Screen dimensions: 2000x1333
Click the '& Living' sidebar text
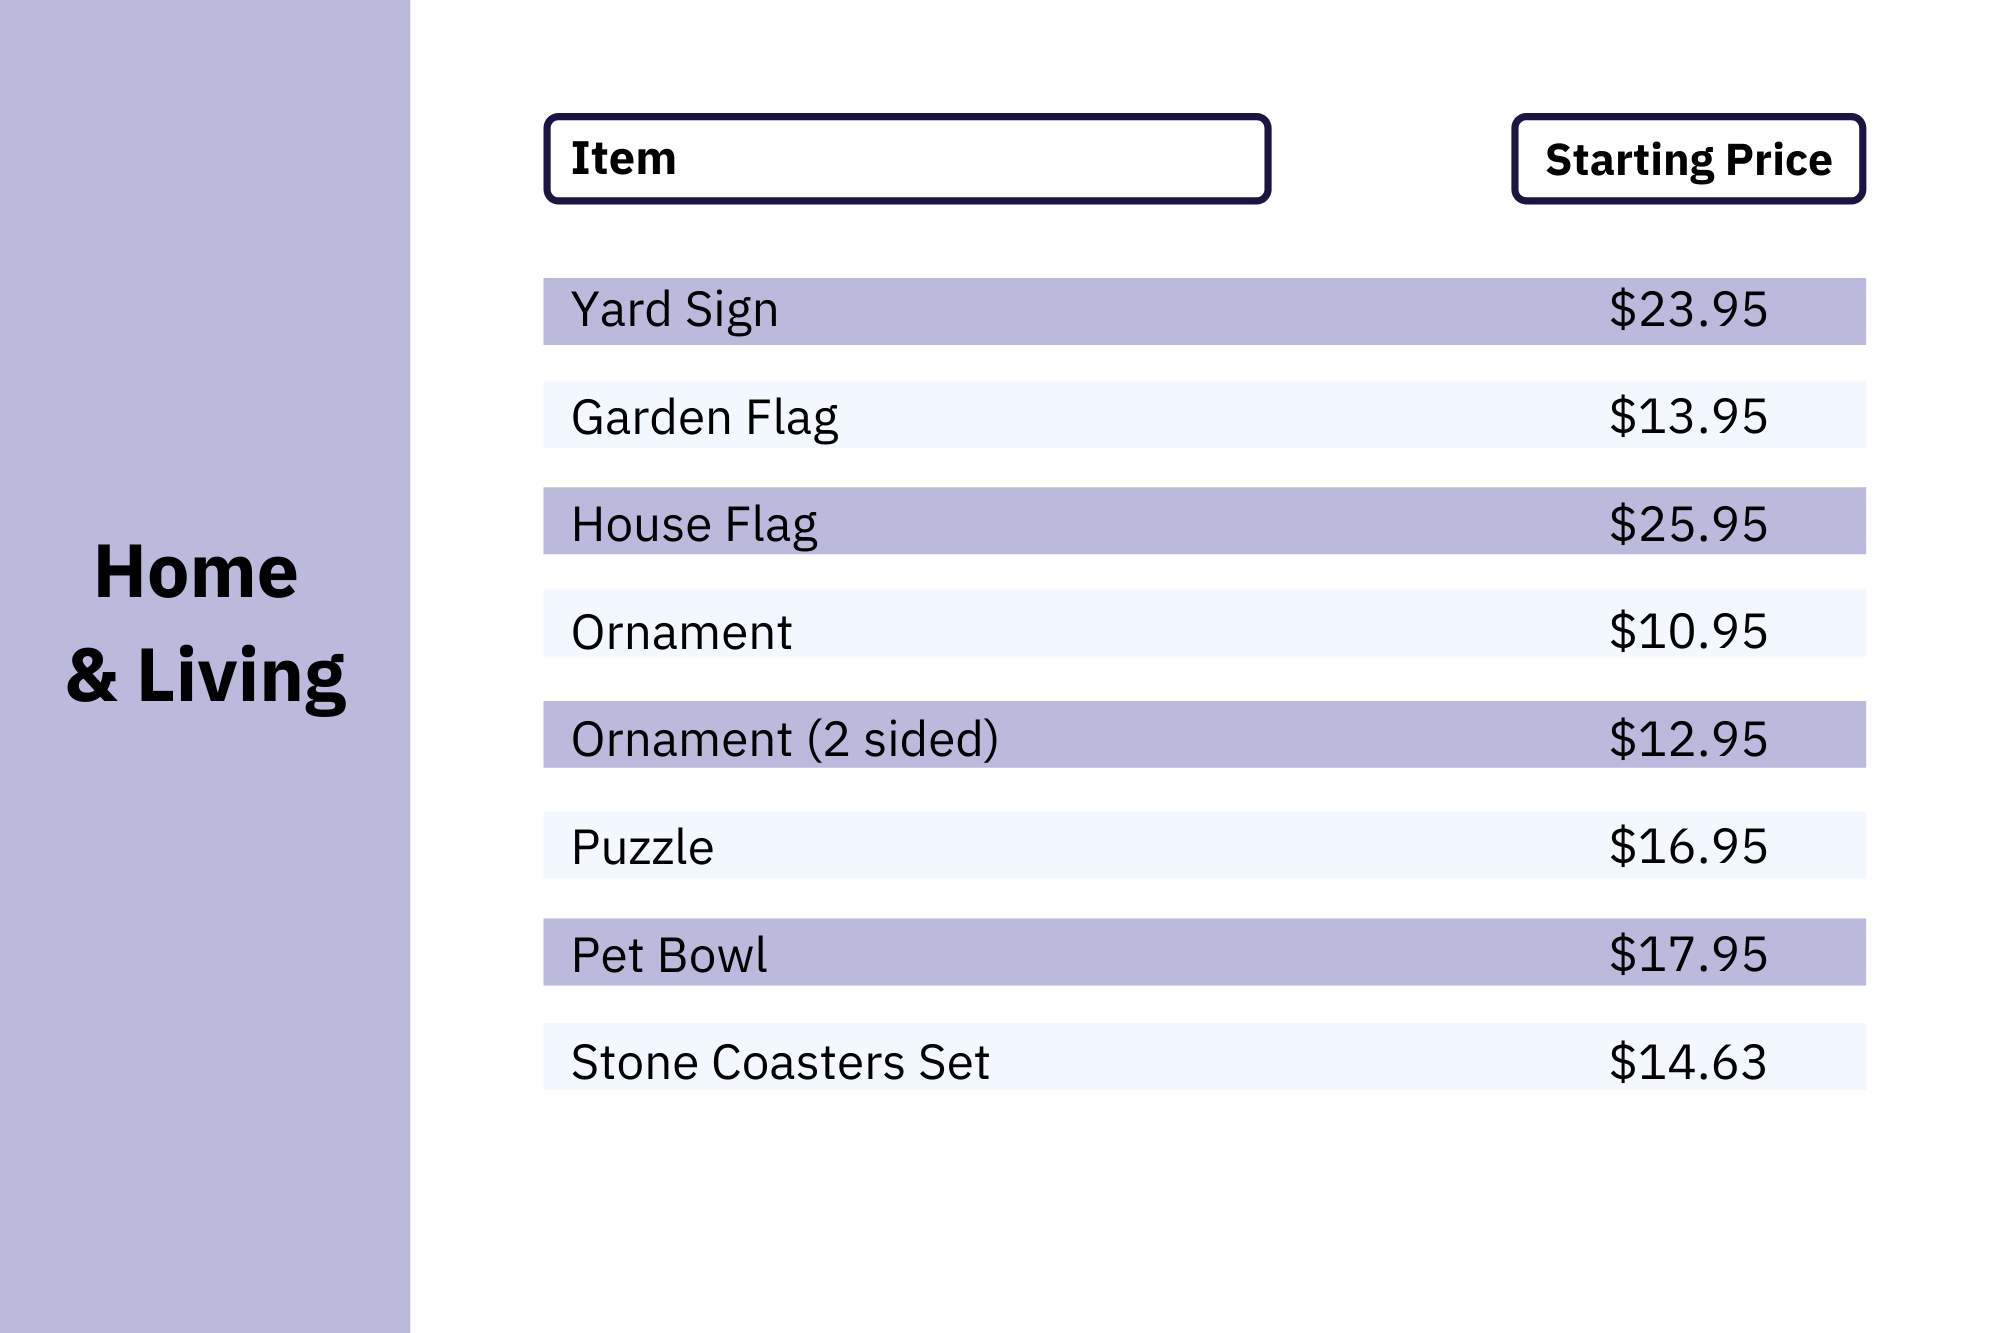point(206,676)
